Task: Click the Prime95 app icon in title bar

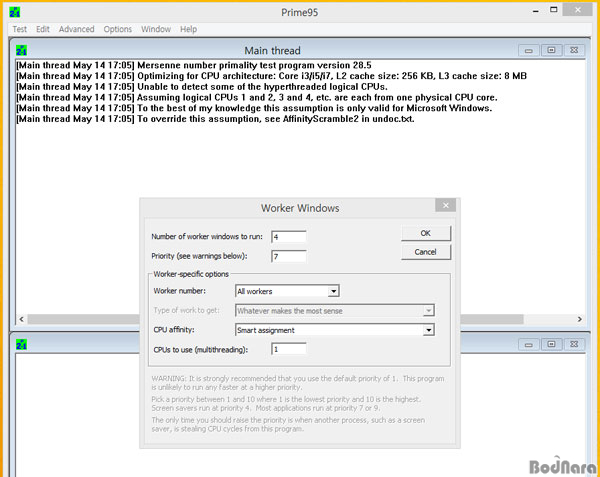Action: click(x=15, y=12)
